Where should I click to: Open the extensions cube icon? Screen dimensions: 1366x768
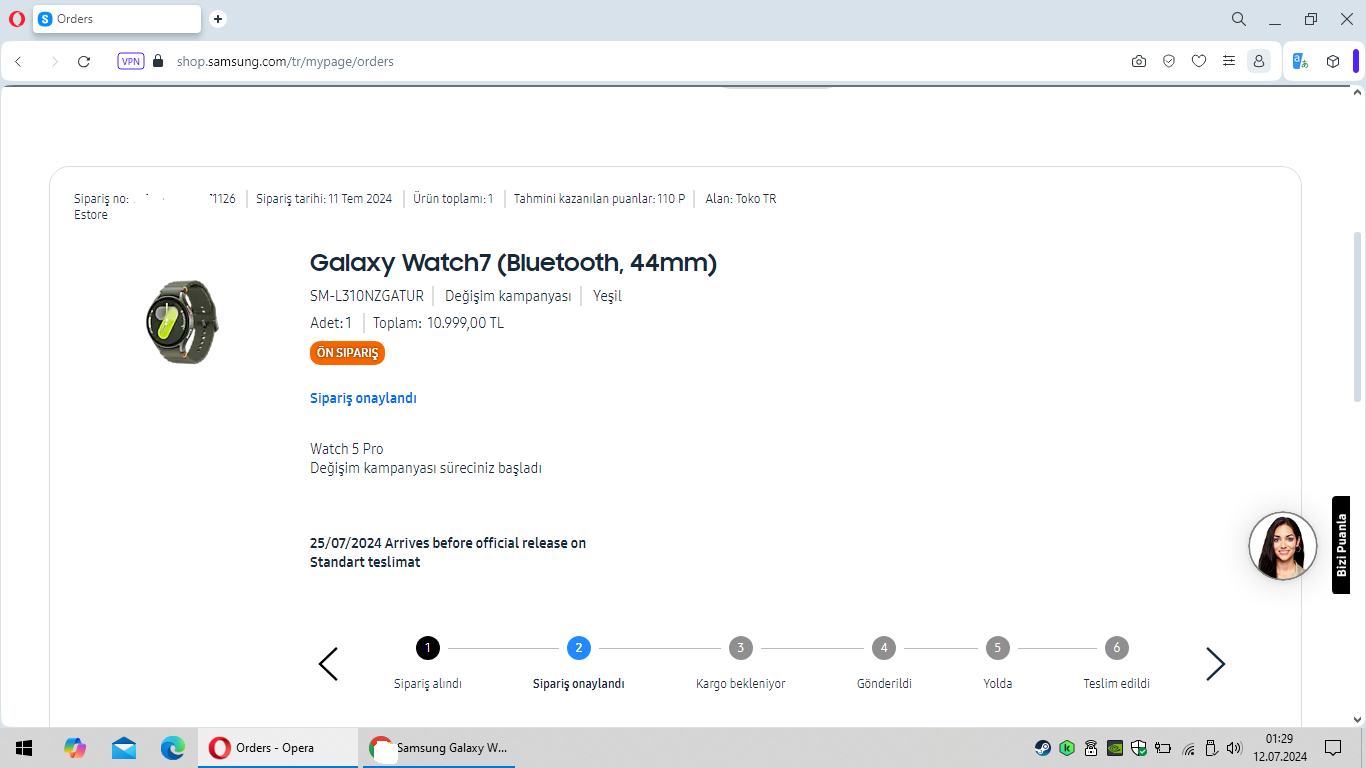pos(1333,61)
